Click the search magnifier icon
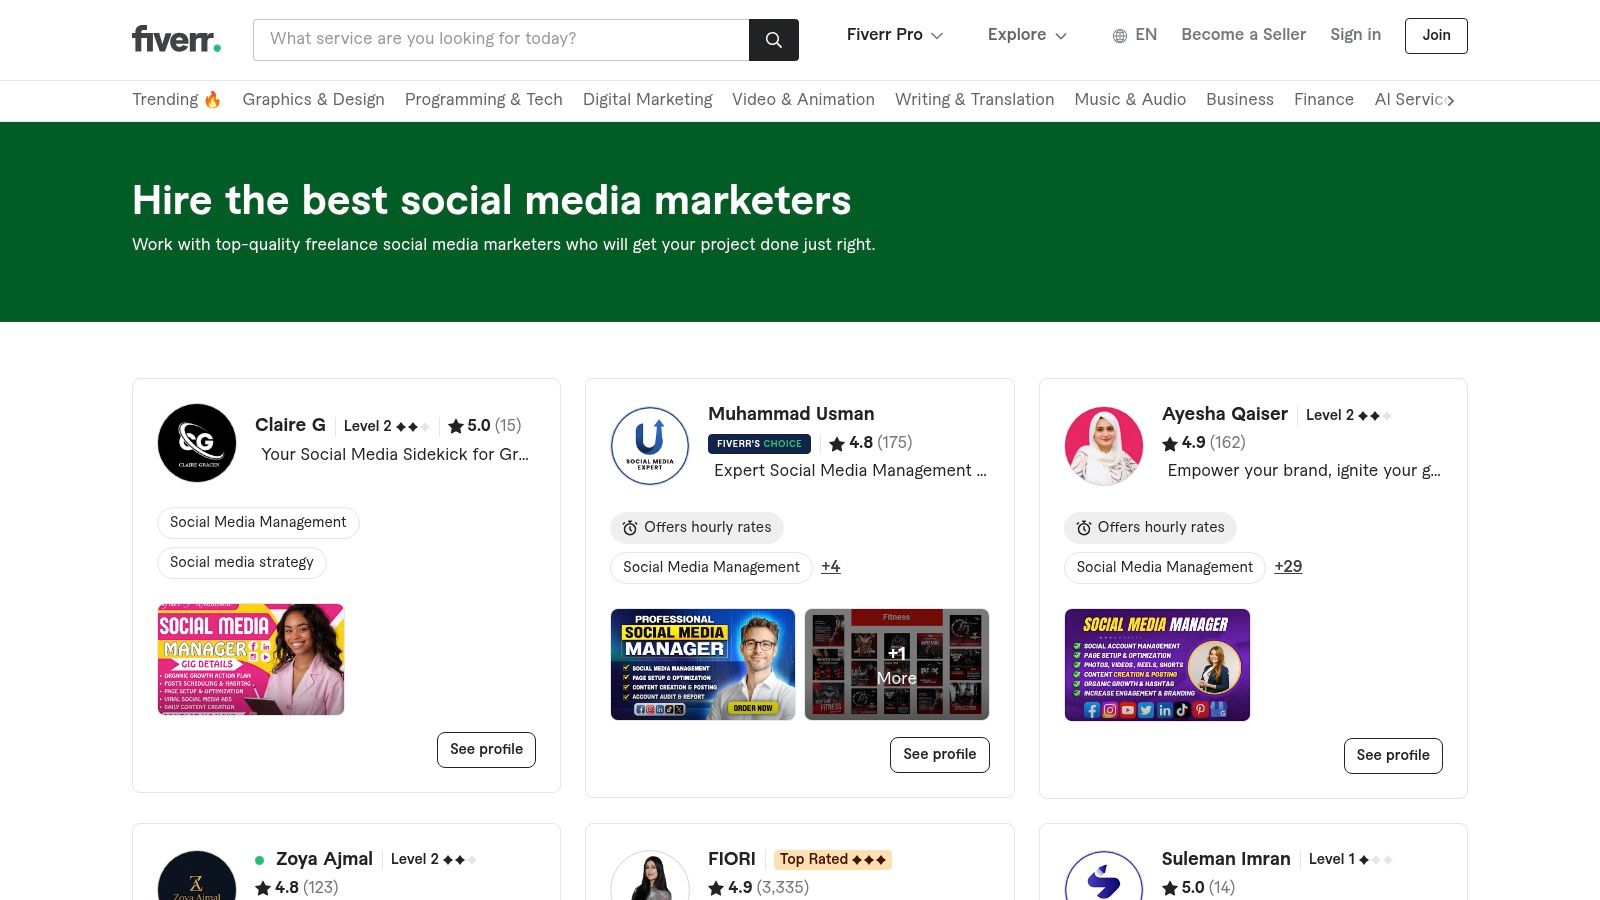Screen dimensions: 1600x900 pyautogui.click(x=773, y=39)
